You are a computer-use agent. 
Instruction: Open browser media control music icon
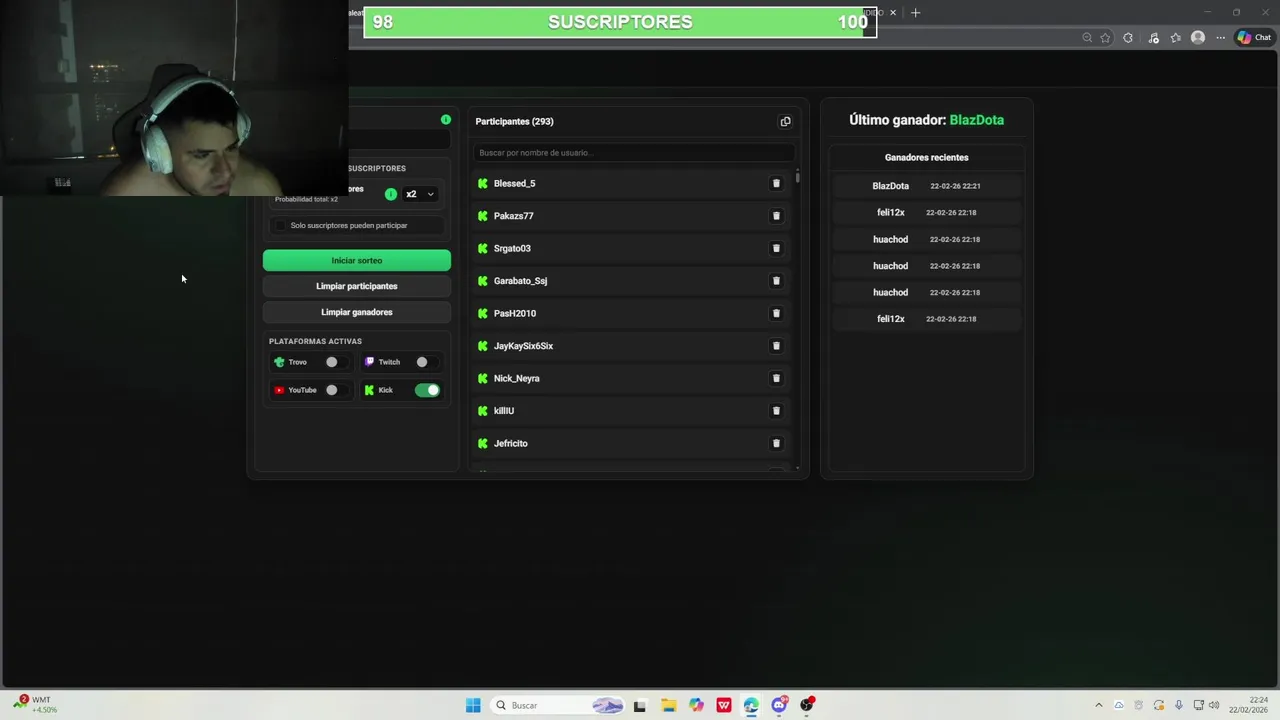pyautogui.click(x=1153, y=38)
